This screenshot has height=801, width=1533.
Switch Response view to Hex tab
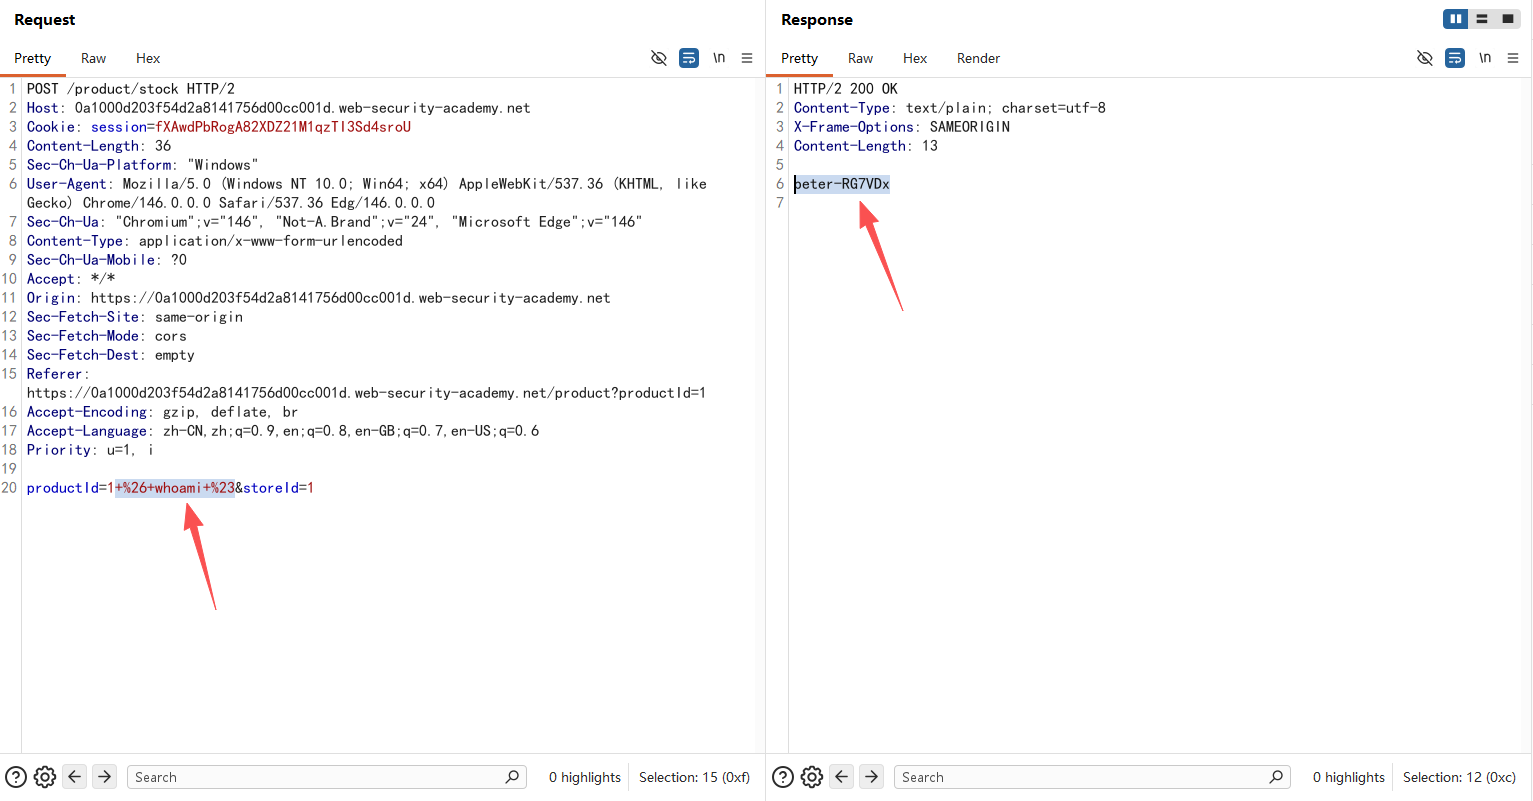click(915, 58)
